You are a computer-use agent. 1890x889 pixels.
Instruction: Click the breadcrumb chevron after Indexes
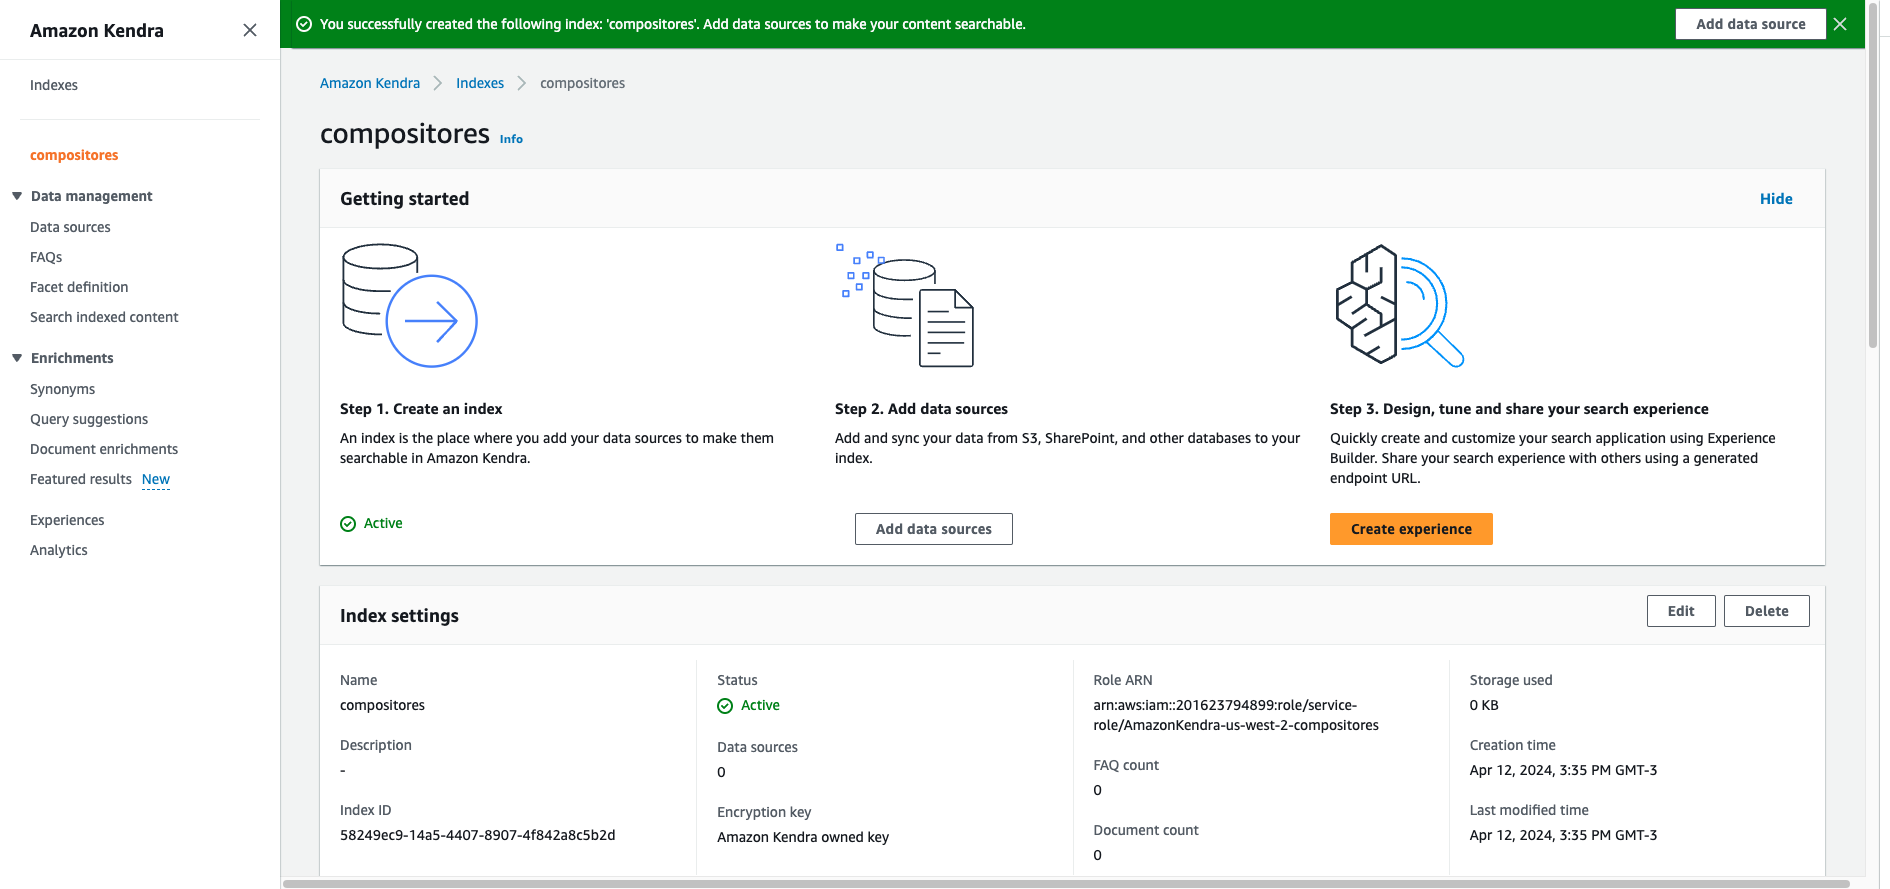(x=522, y=83)
